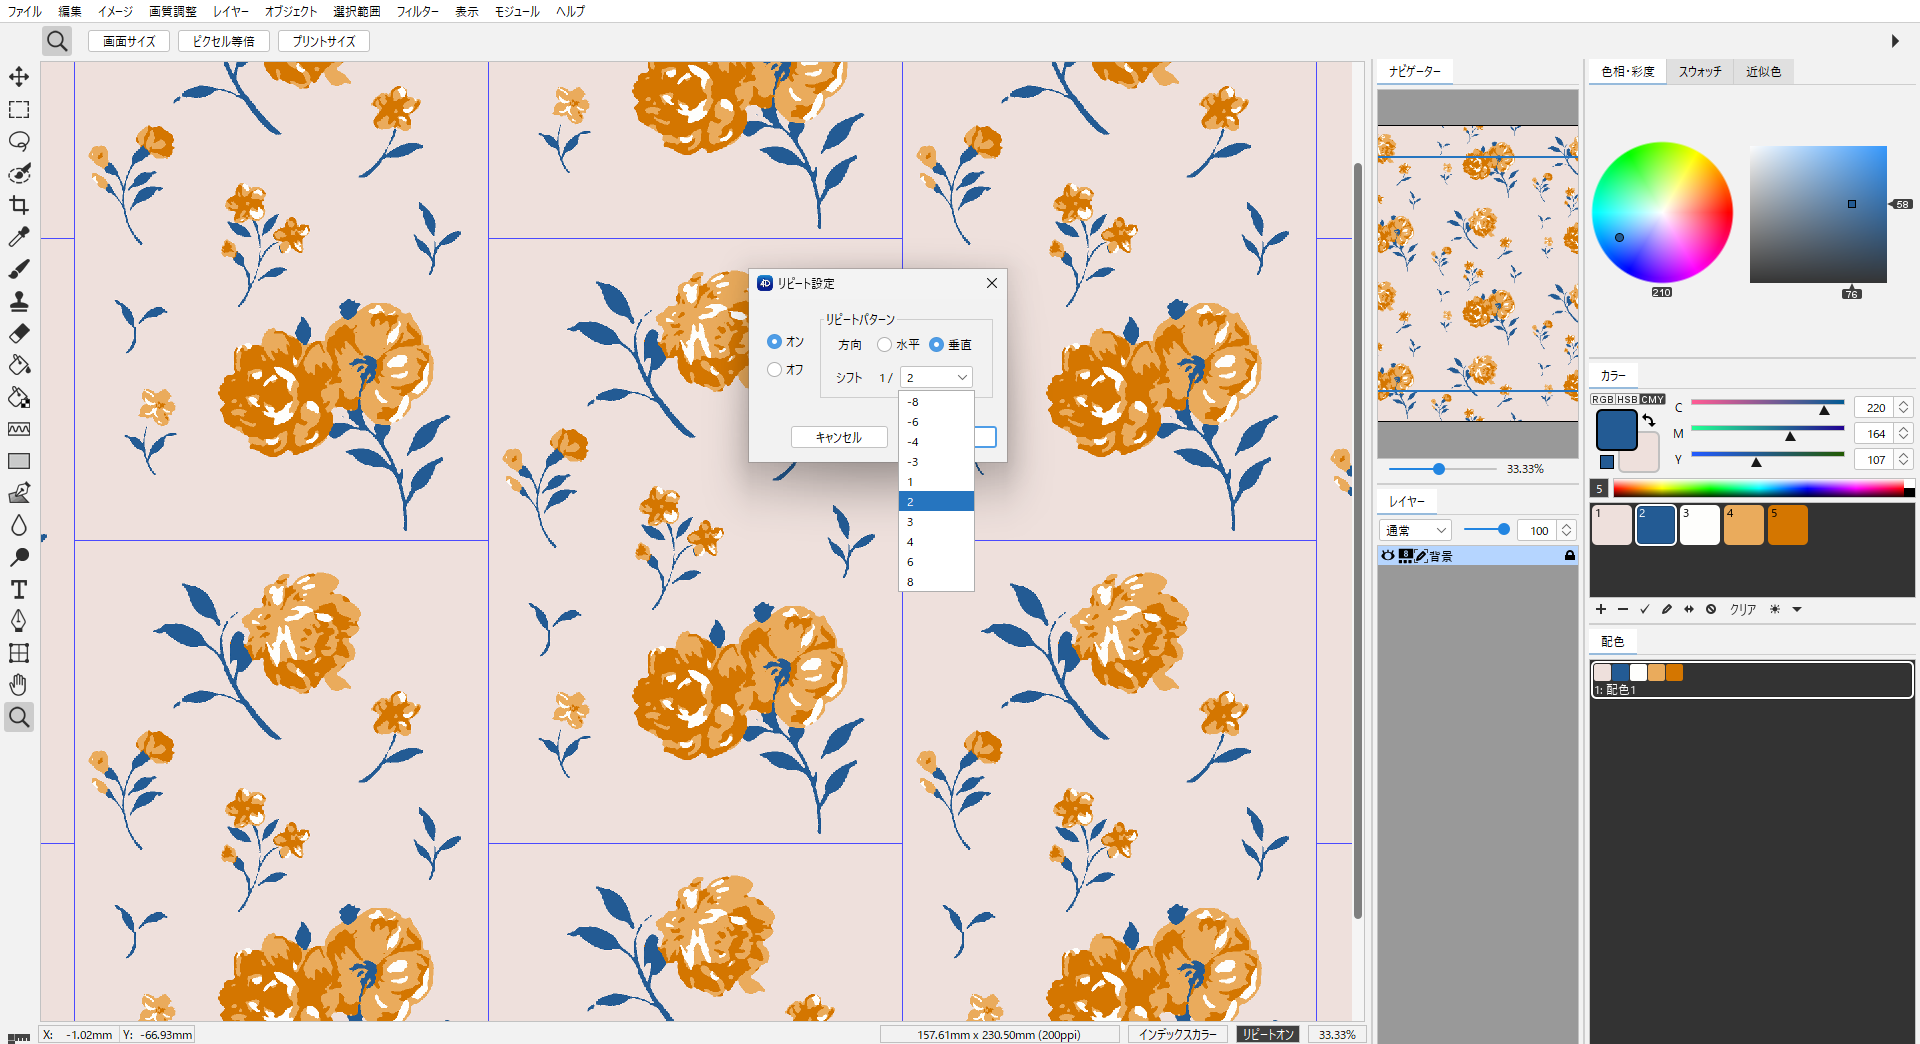Select the Eraser tool
Screen dimensions: 1920x1044
coord(19,333)
